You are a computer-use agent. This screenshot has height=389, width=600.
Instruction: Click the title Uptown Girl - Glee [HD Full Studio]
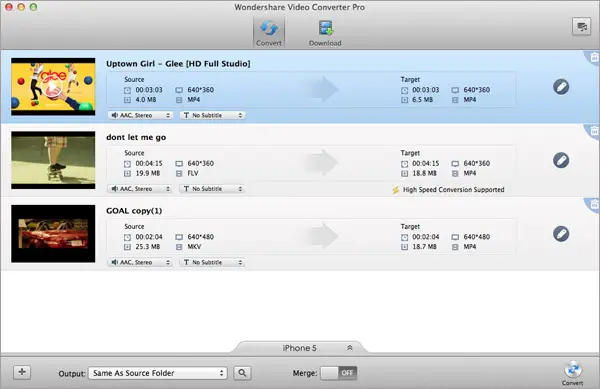178,64
